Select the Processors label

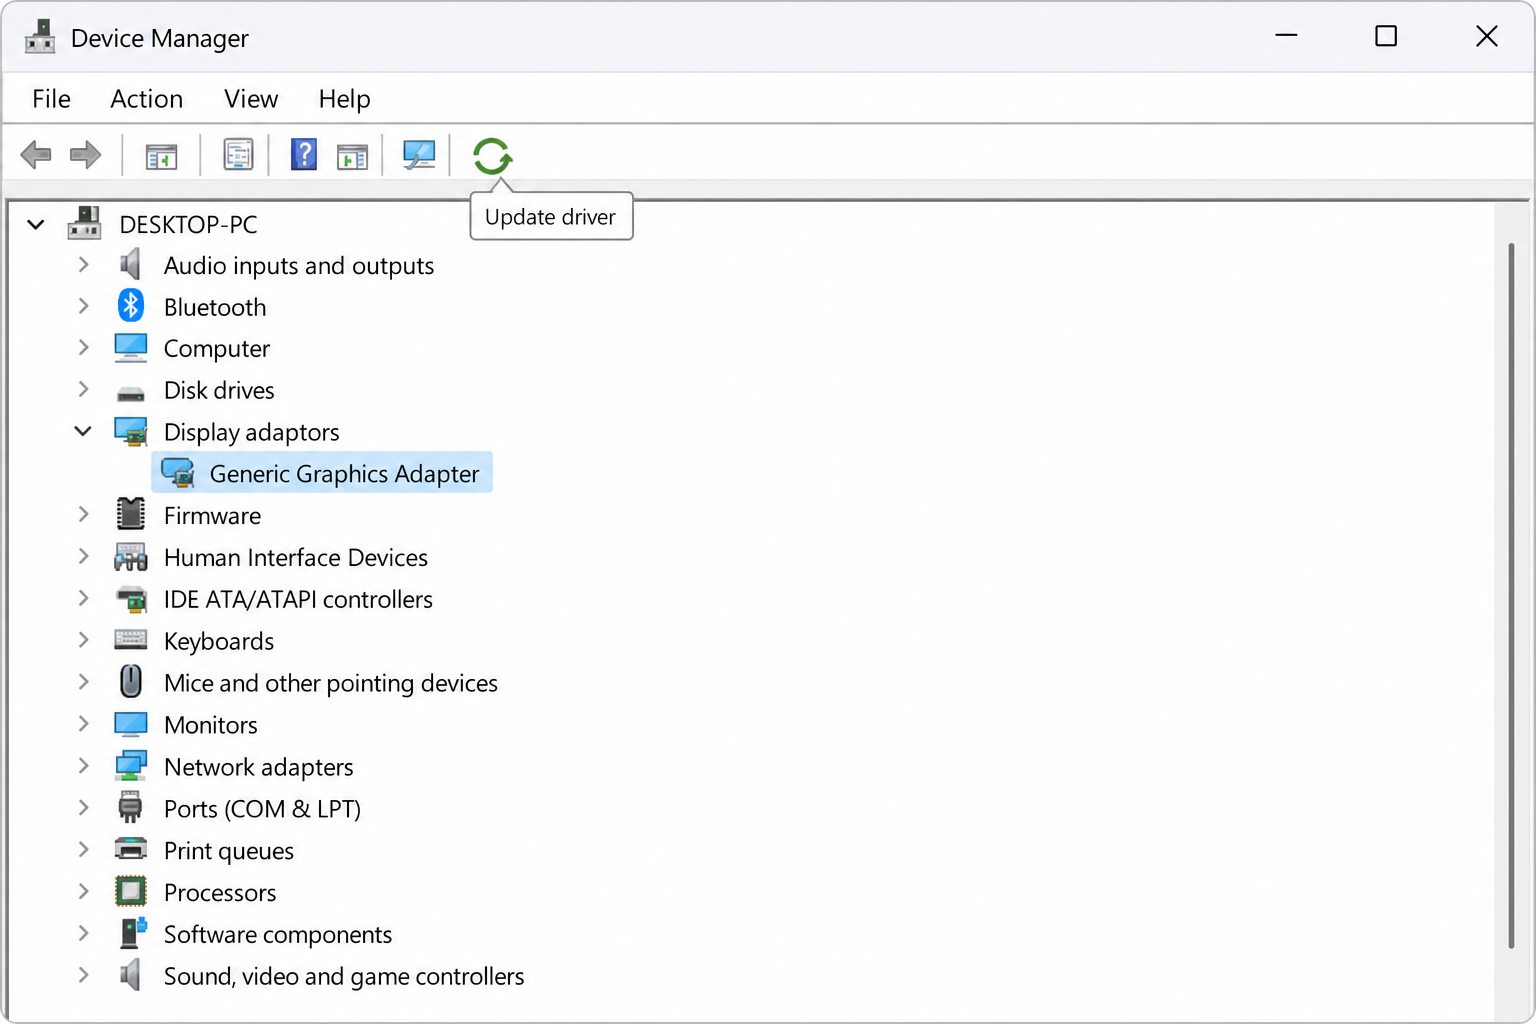[x=220, y=892]
